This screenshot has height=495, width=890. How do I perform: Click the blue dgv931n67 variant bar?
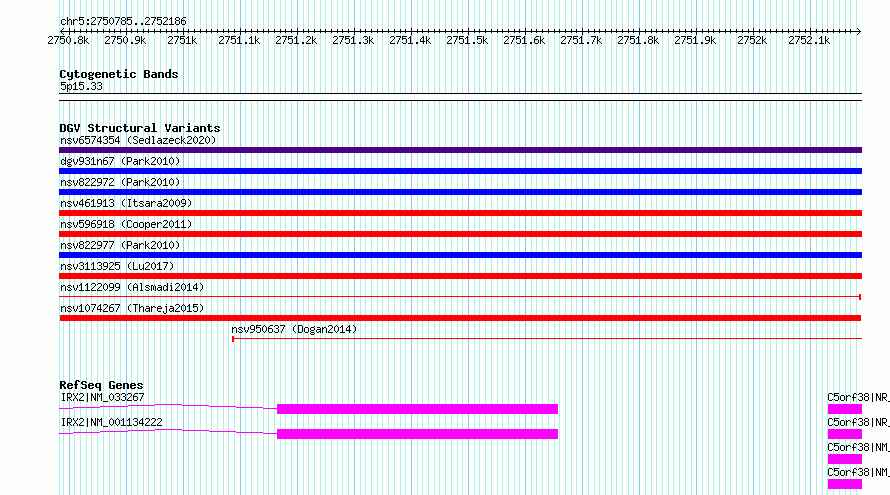[x=460, y=171]
